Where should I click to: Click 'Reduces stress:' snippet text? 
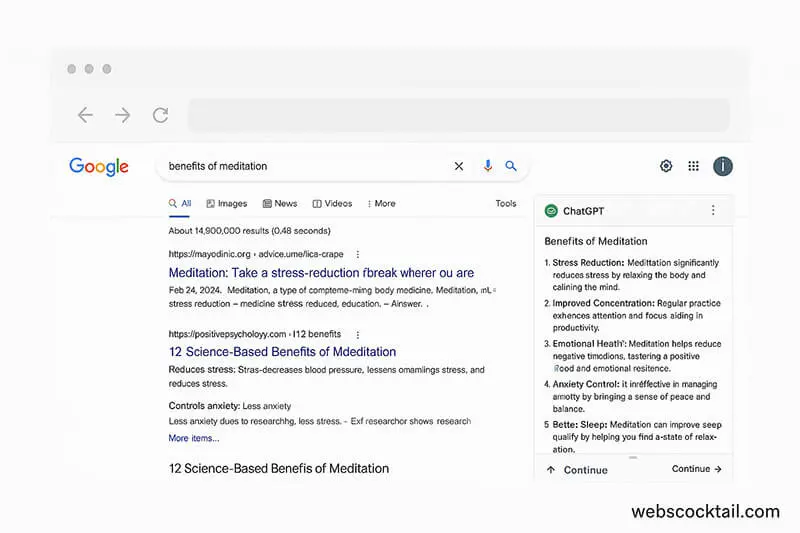(202, 370)
